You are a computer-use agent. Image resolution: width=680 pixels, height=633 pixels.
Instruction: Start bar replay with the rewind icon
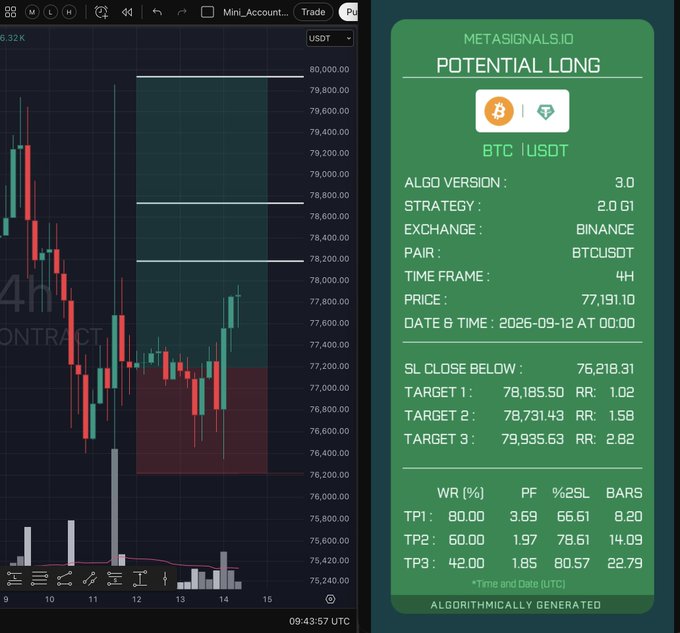point(127,12)
